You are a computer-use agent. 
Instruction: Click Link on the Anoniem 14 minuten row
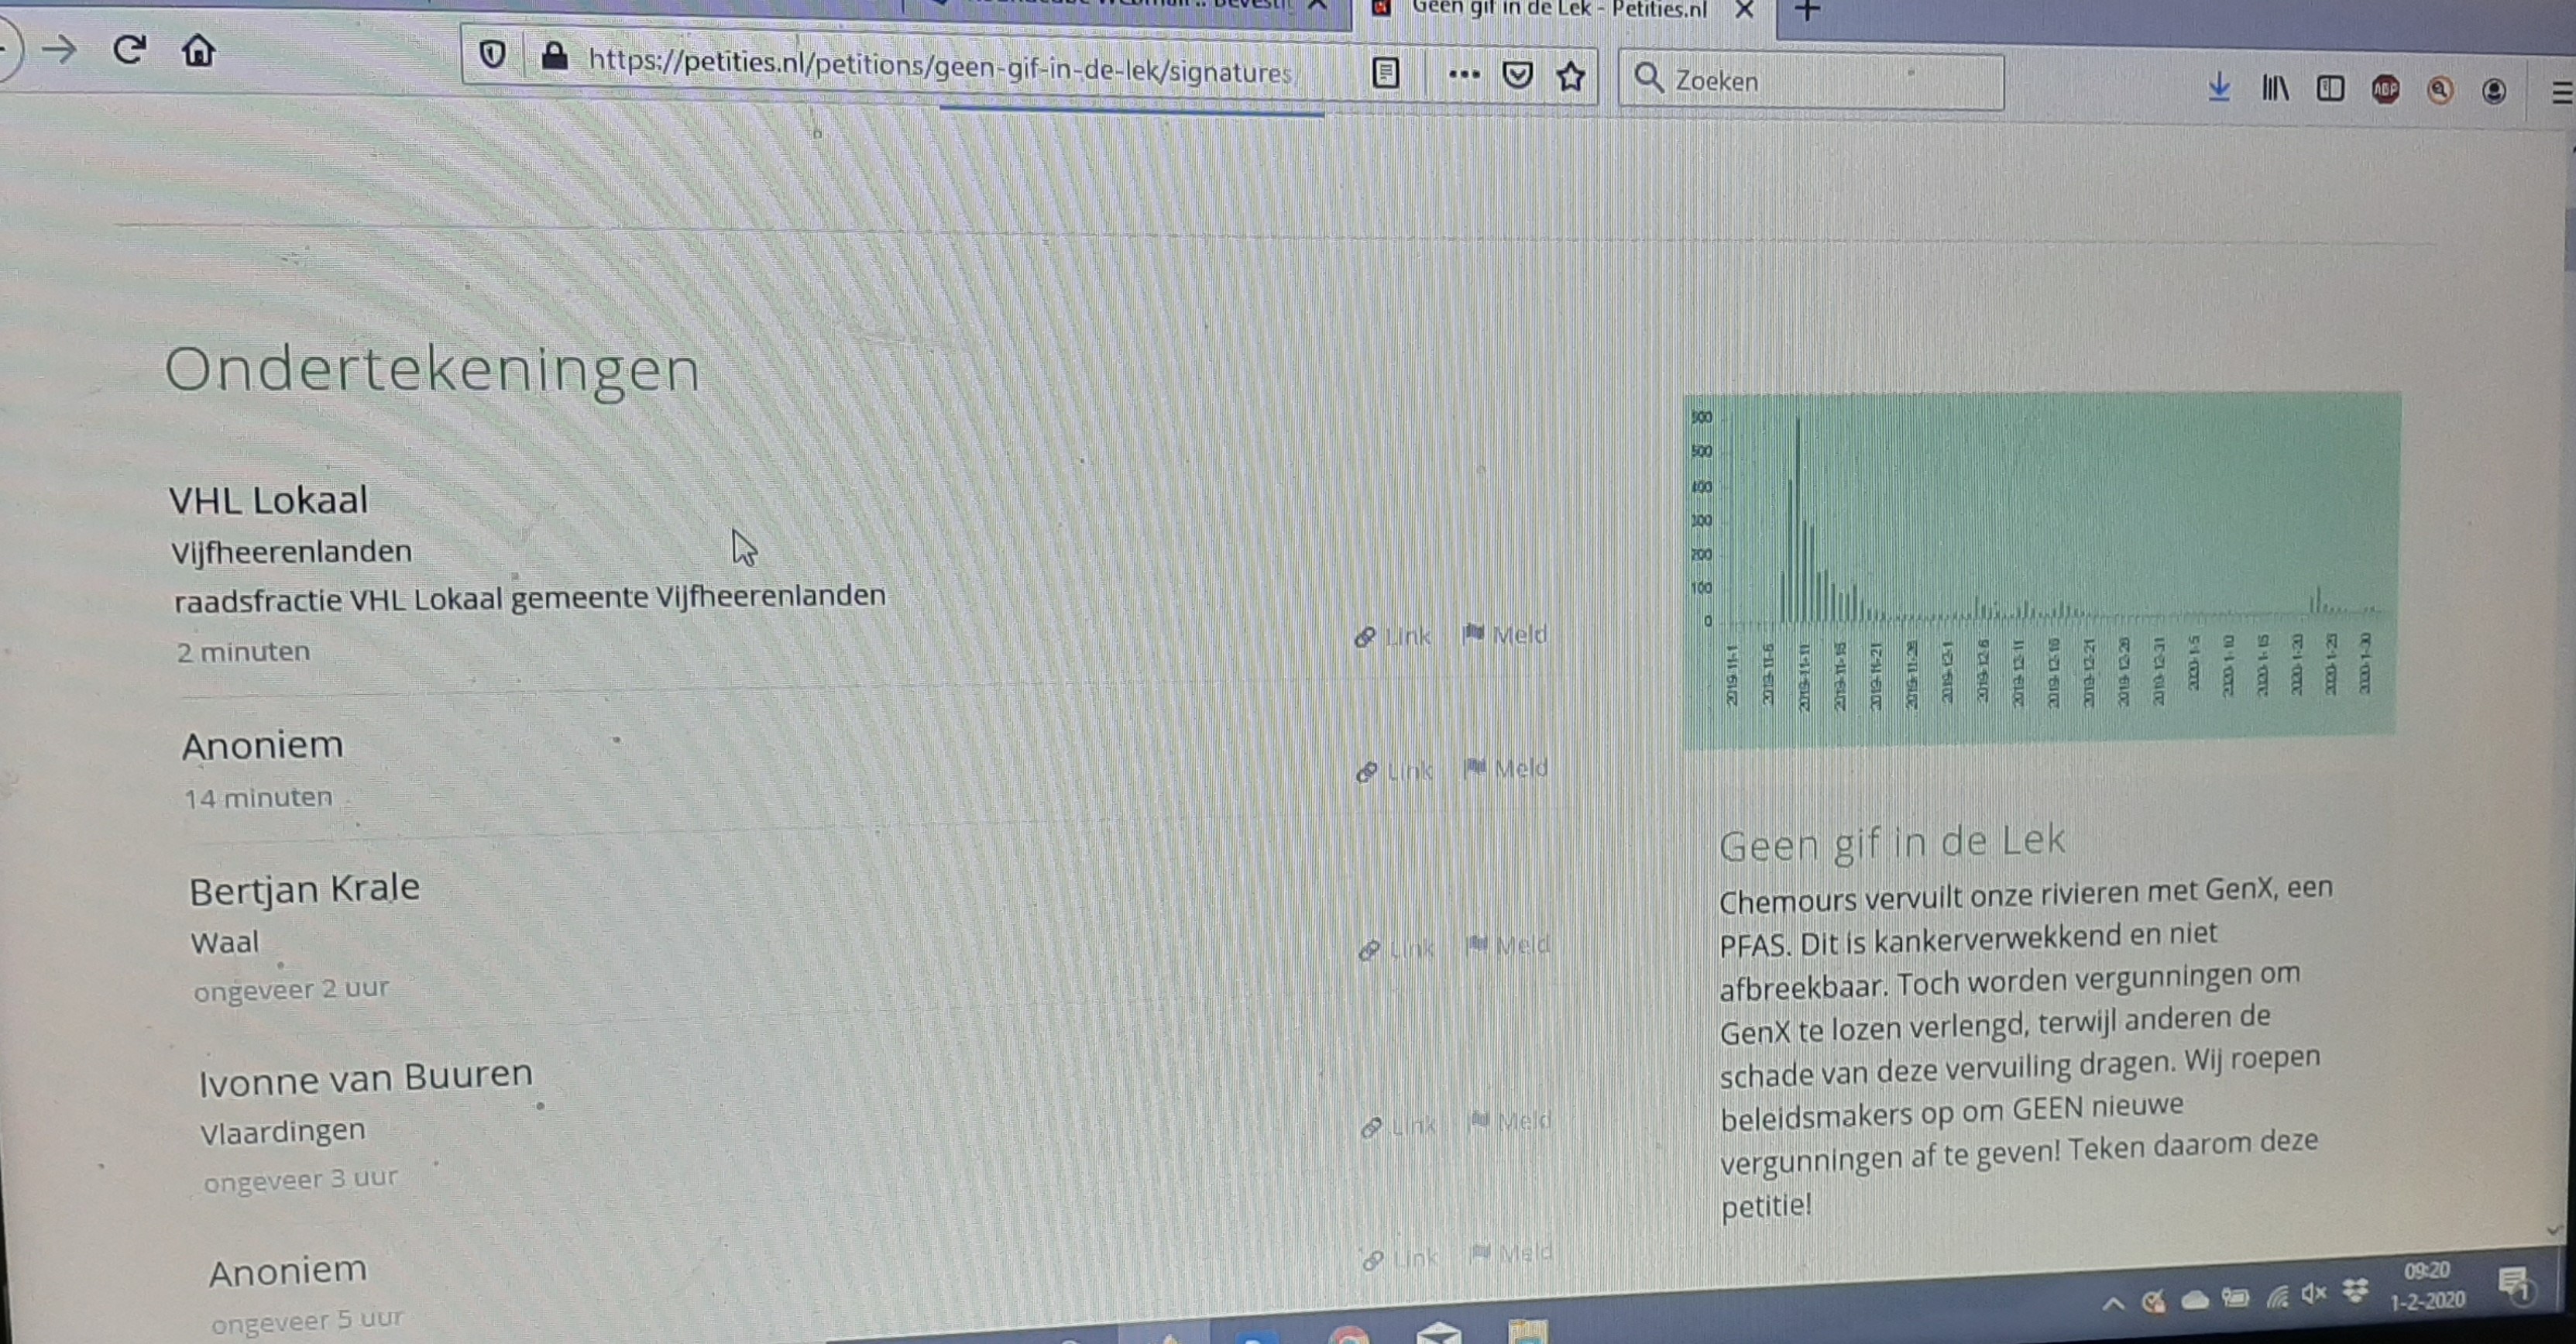click(x=1395, y=771)
